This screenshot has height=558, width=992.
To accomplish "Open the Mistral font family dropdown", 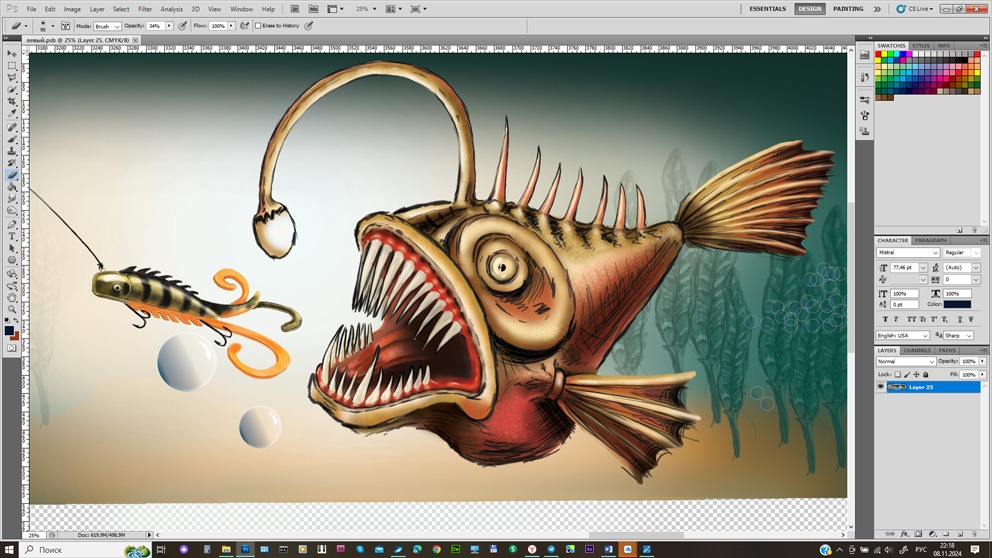I will pos(908,252).
